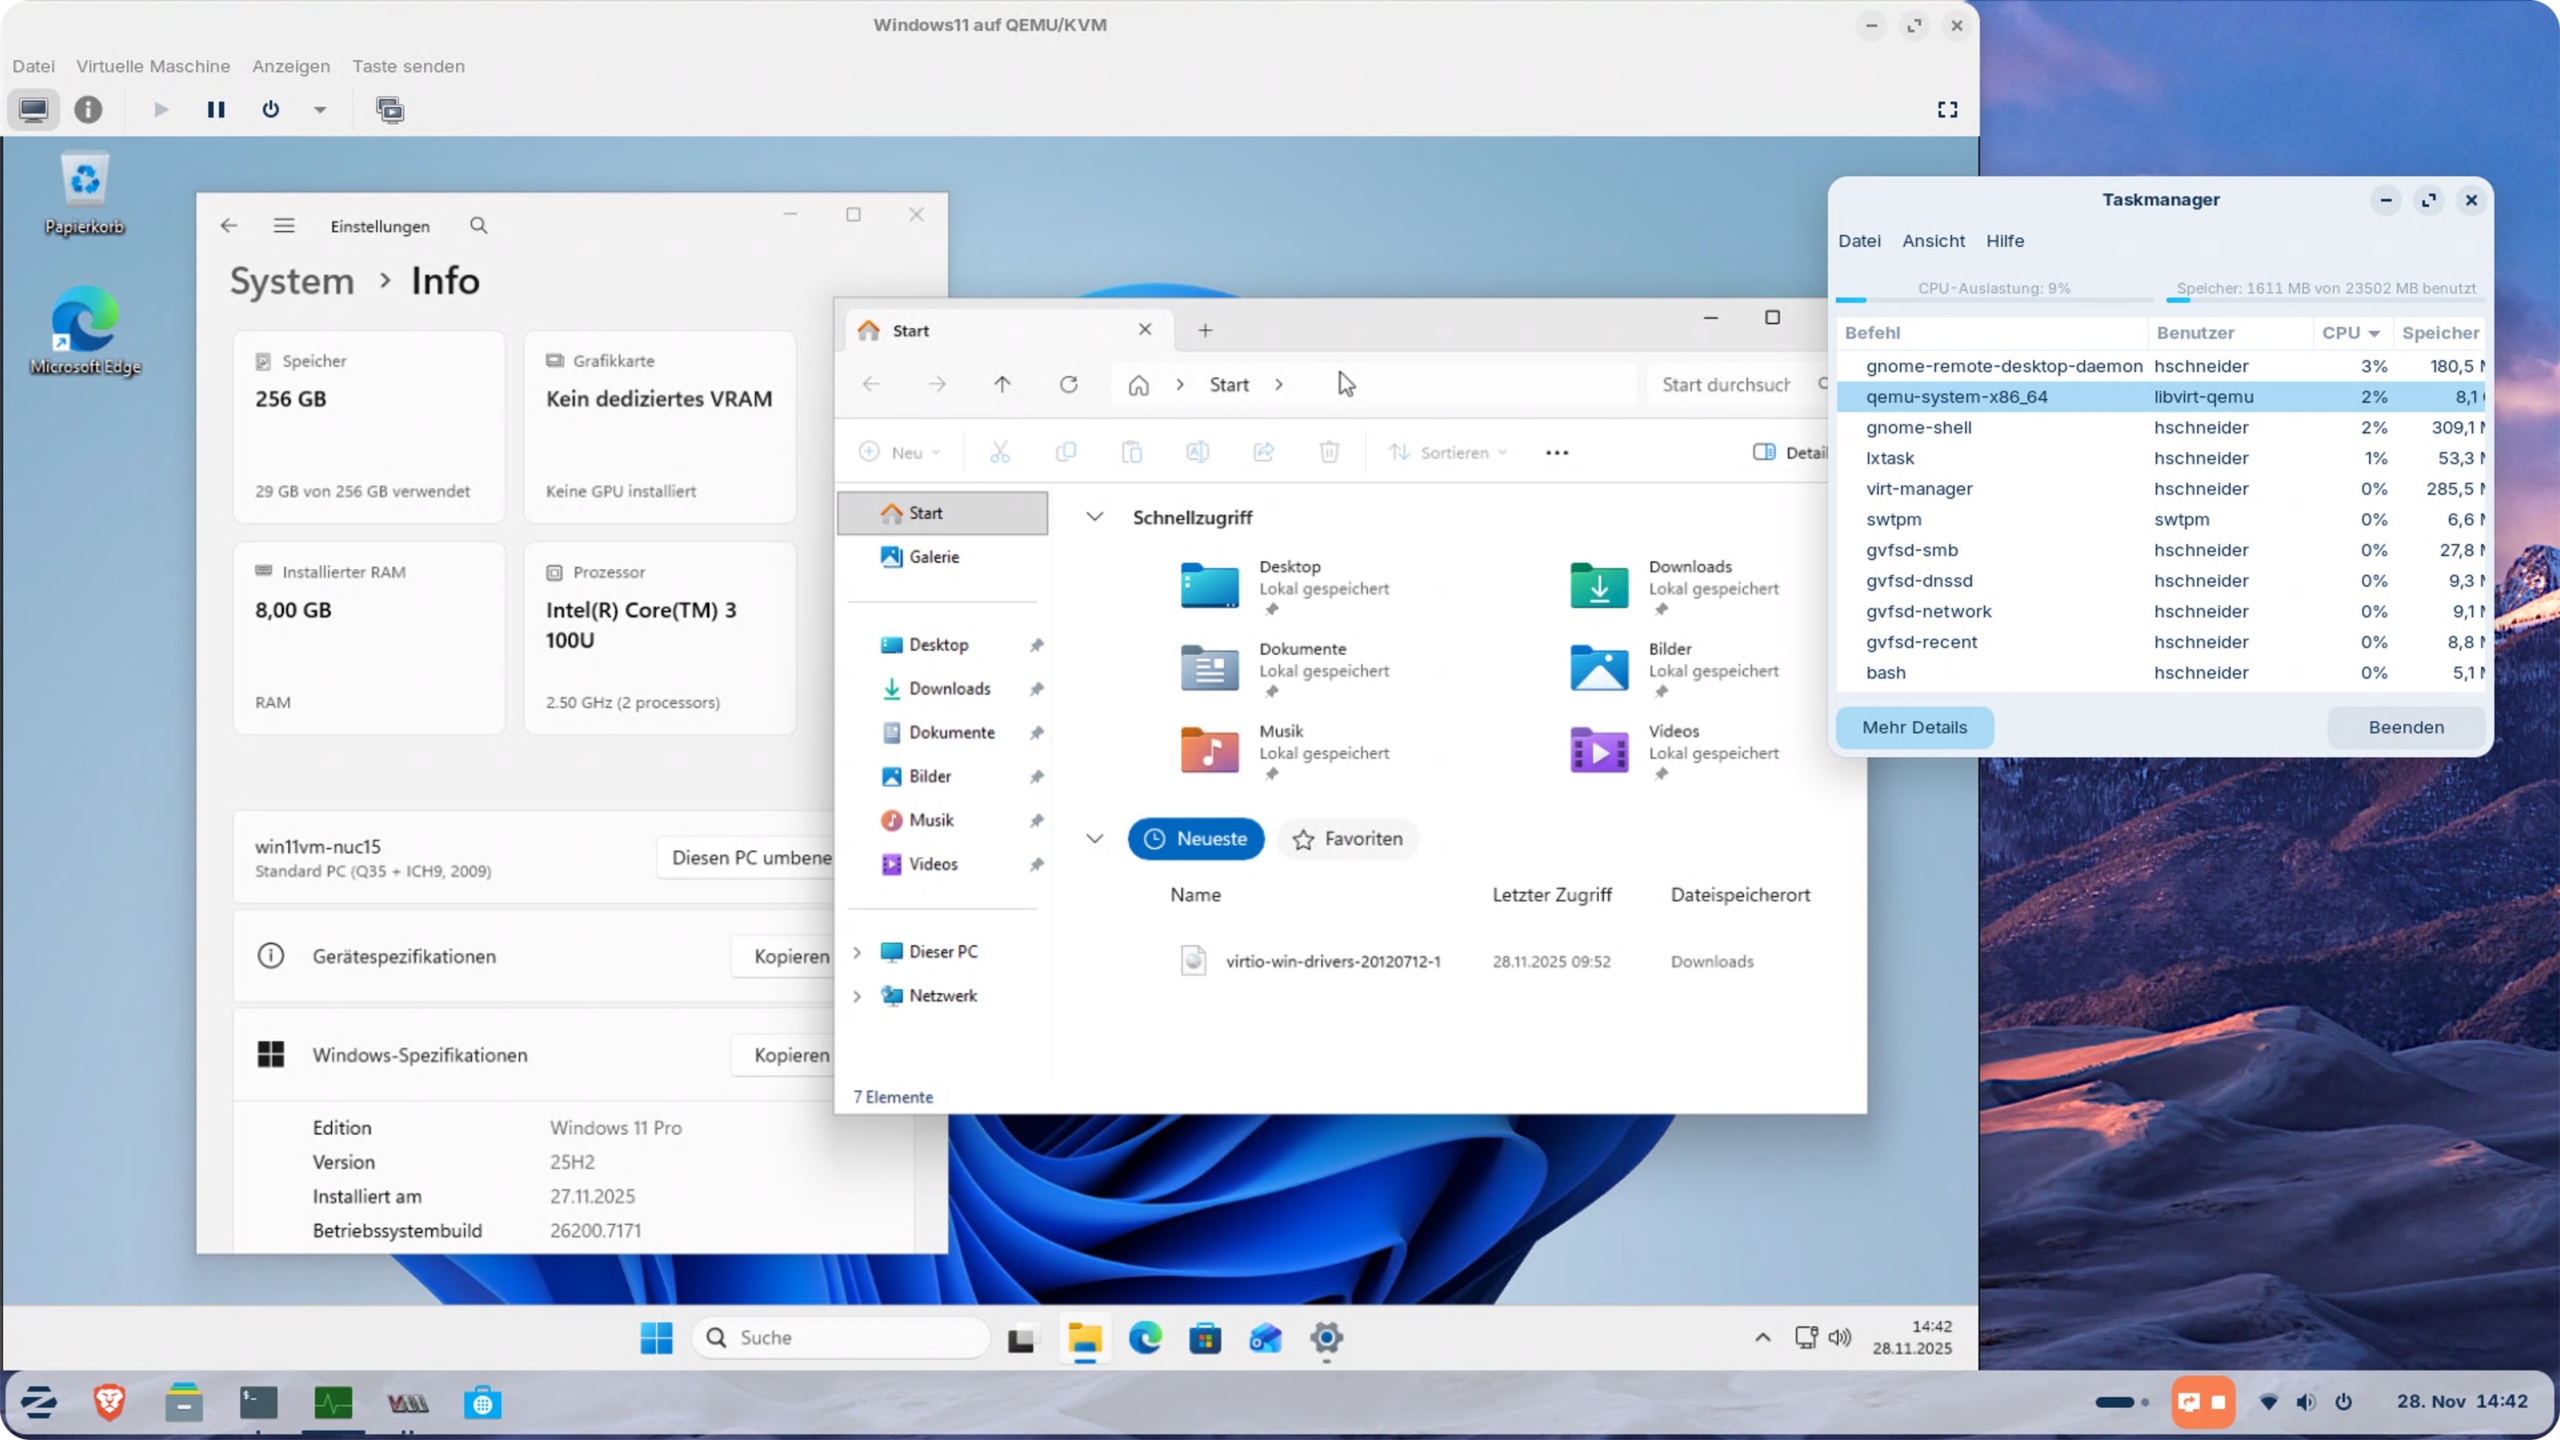Power off the VM with the shutdown icon
The image size is (2560, 1440).
pos(269,110)
